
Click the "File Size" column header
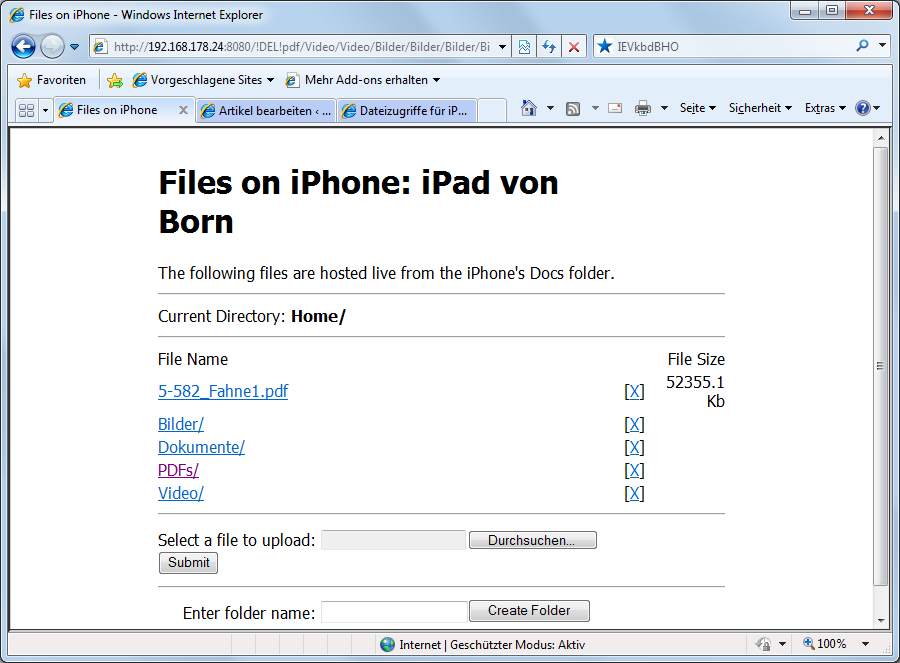tap(696, 359)
